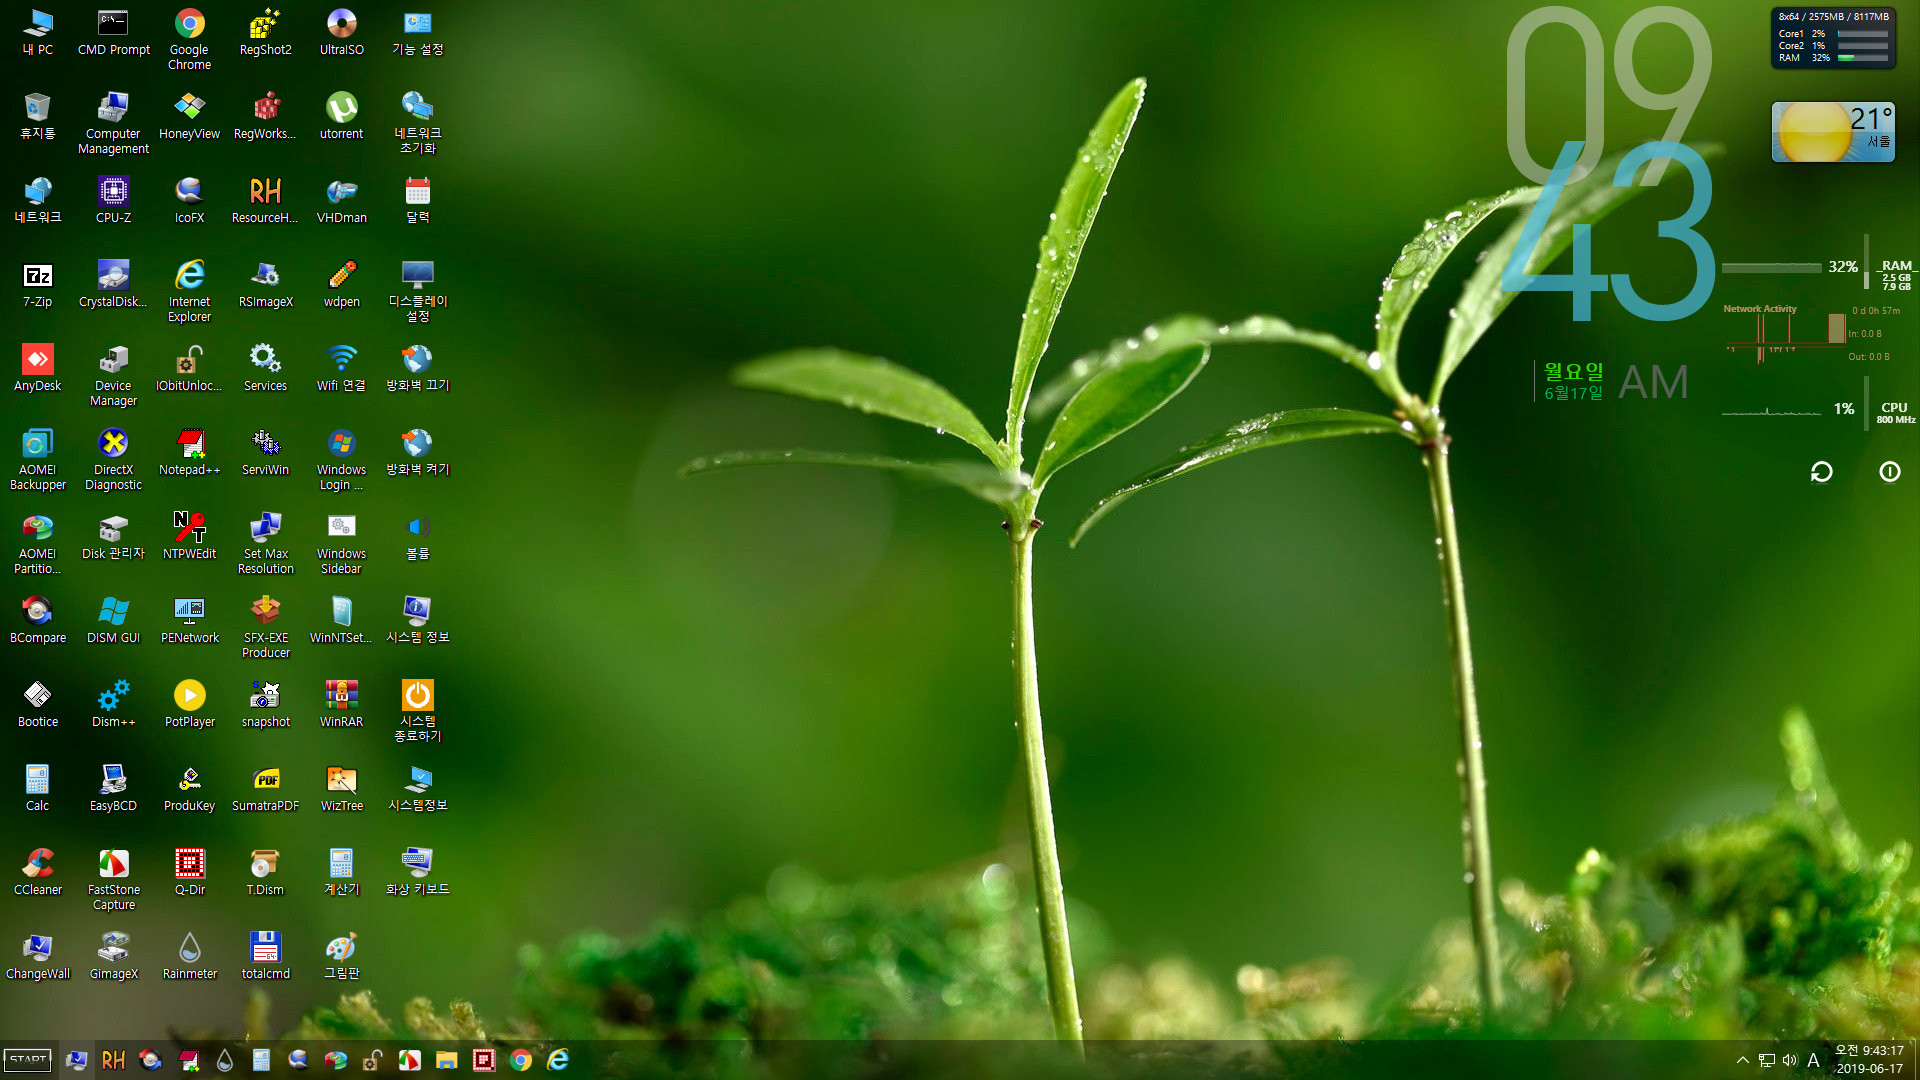The width and height of the screenshot is (1920, 1080).
Task: Open FastStone Capture desktop shortcut
Action: 113,880
